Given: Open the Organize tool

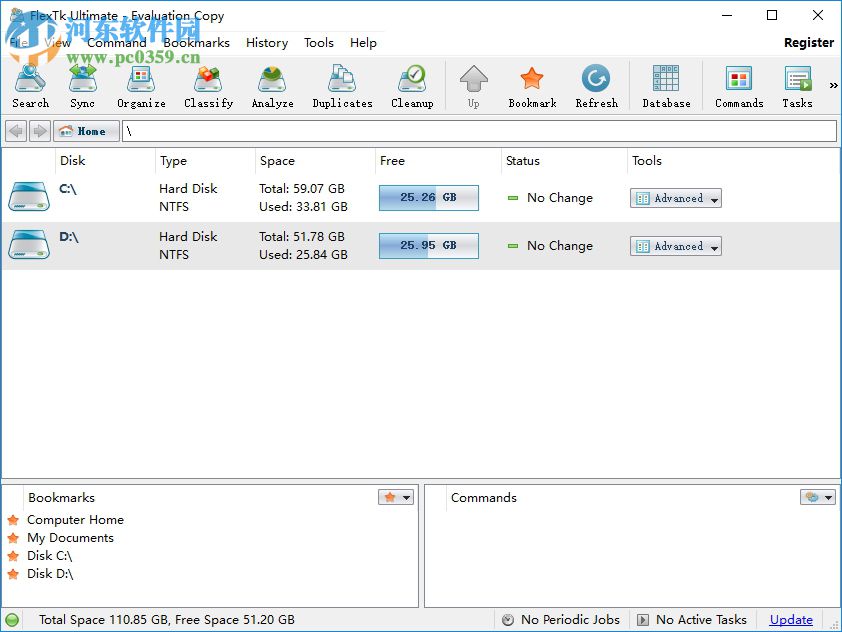Looking at the screenshot, I should (x=141, y=87).
